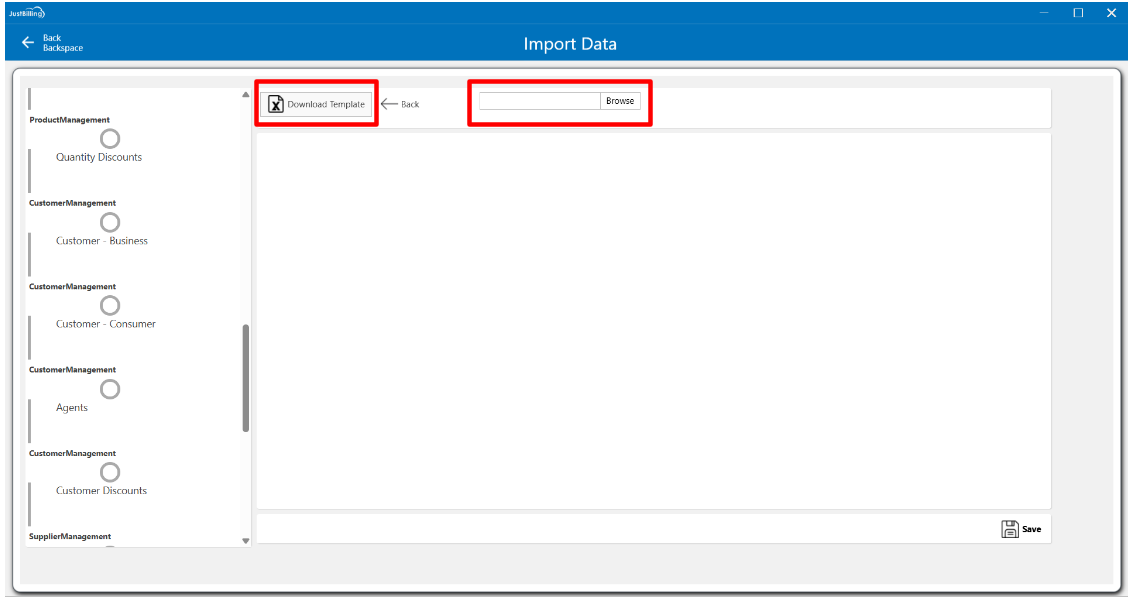Click the Agents item label
1128x599 pixels.
pyautogui.click(x=72, y=408)
